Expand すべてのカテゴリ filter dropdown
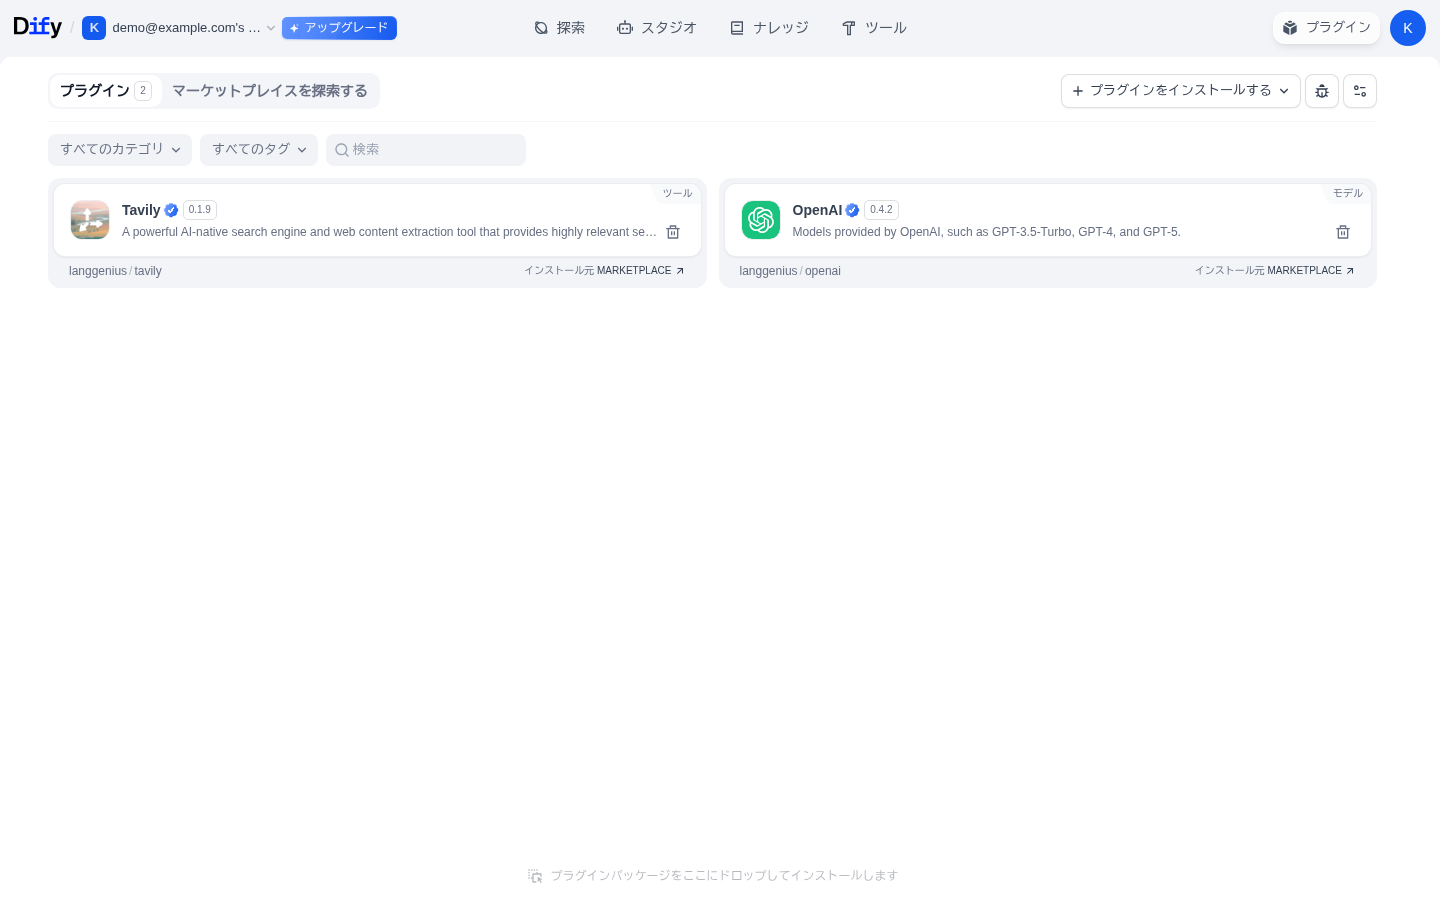Screen dimensions: 1440x900 120,150
